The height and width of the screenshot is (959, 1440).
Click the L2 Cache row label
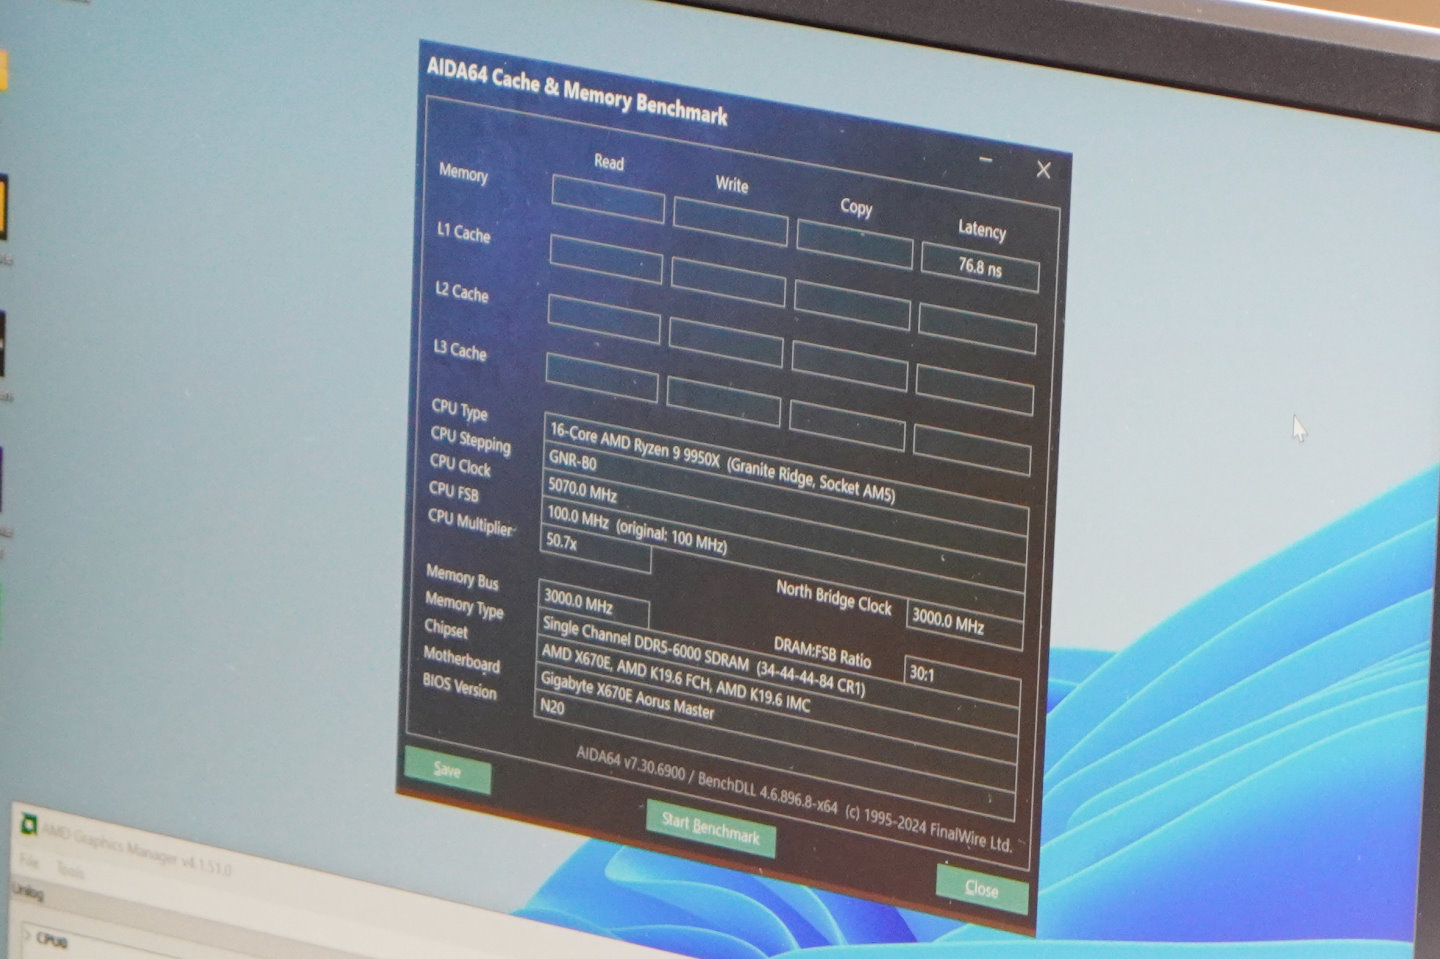tap(462, 292)
